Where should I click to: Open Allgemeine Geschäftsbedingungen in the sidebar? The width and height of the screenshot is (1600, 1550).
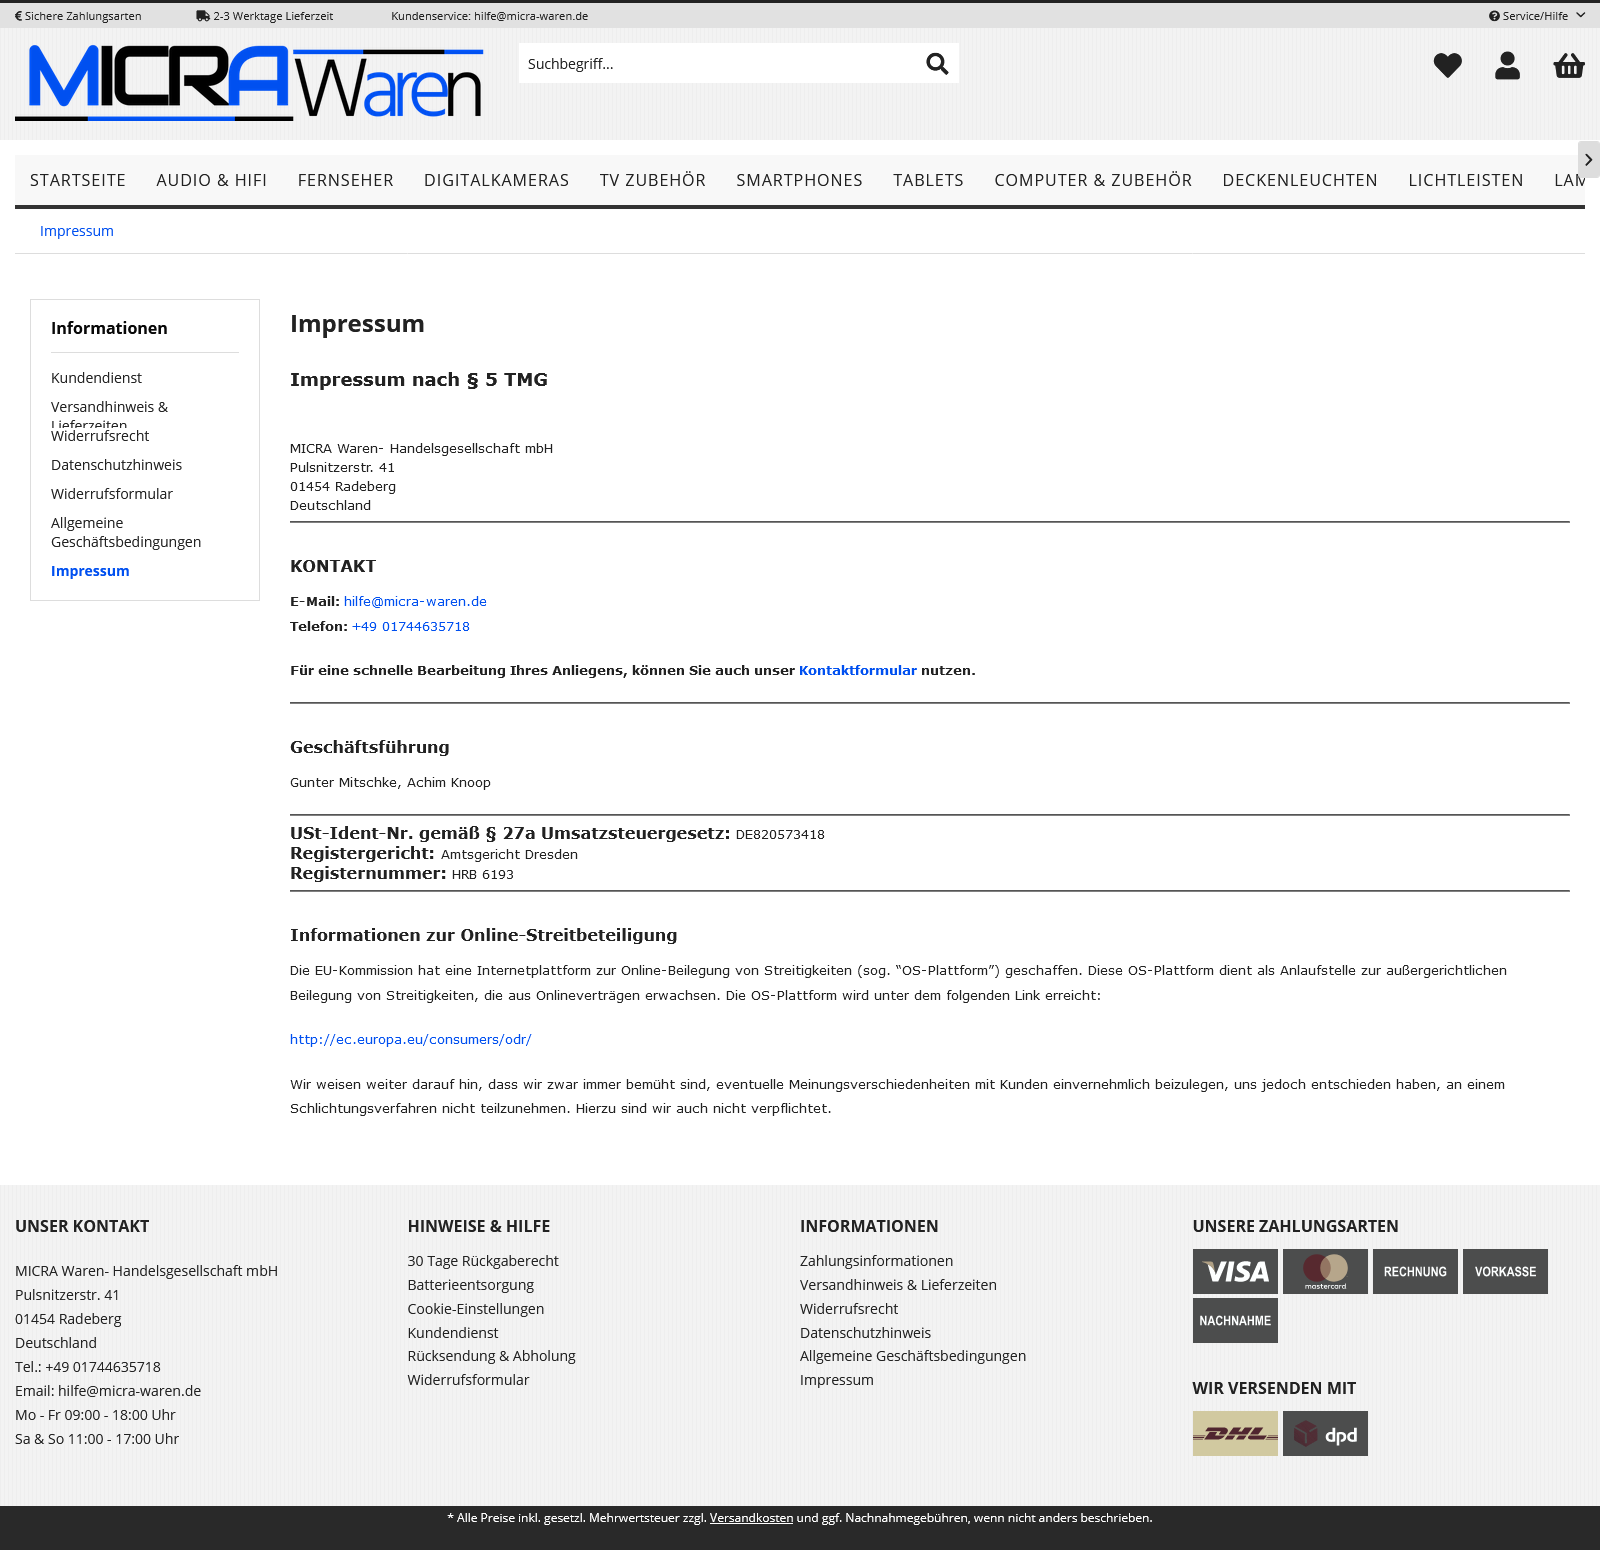tap(126, 532)
